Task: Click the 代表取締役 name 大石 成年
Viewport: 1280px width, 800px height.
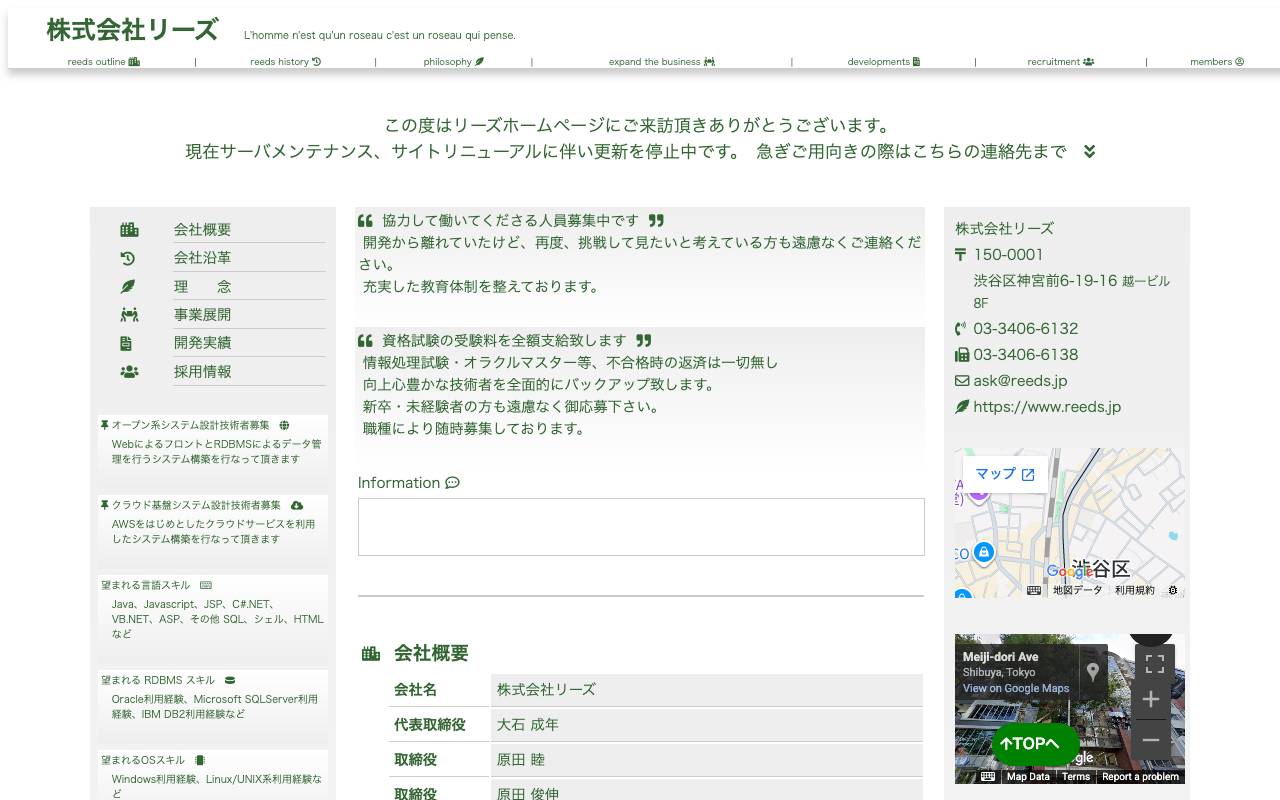Action: coord(528,725)
